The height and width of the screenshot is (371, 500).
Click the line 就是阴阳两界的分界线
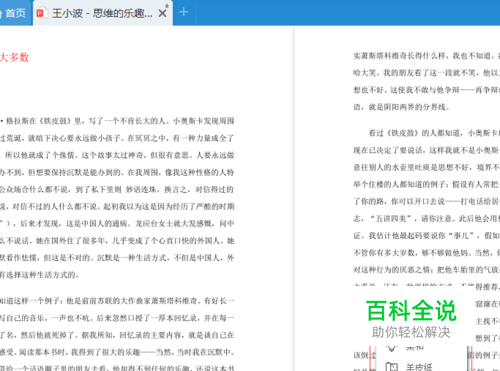(x=402, y=107)
